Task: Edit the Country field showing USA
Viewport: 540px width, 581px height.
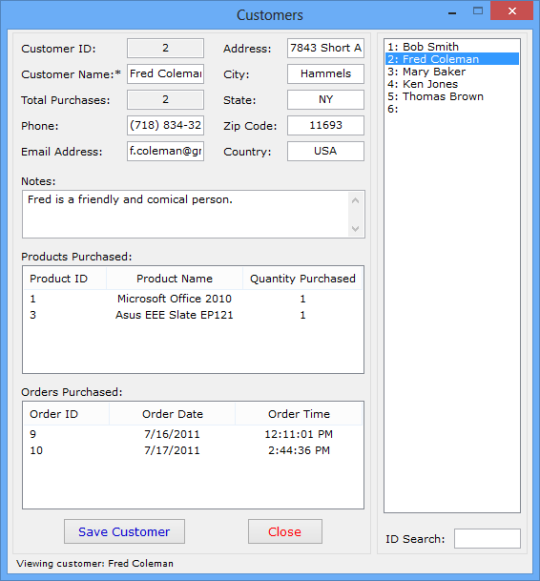Action: pyautogui.click(x=325, y=151)
